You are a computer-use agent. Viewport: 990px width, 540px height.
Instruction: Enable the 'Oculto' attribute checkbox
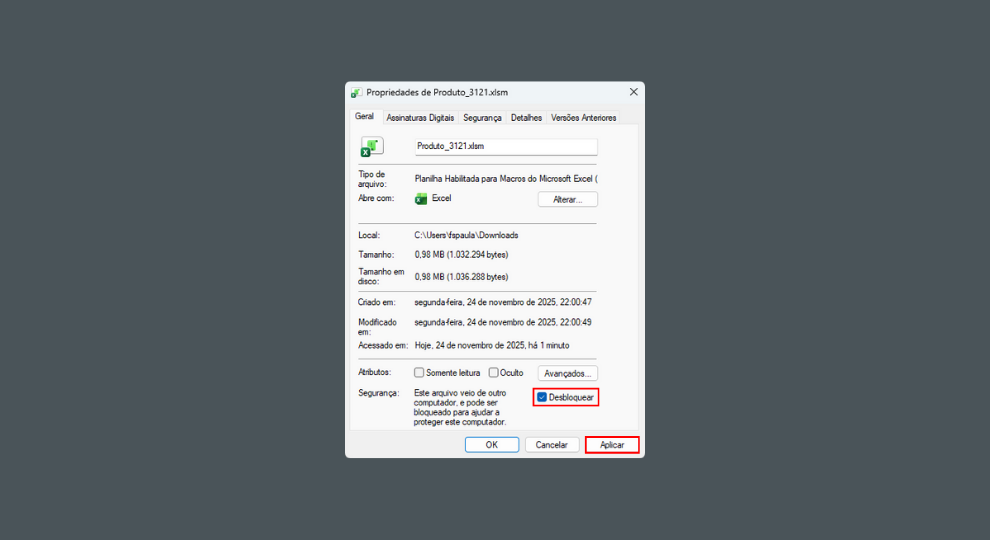(x=494, y=373)
